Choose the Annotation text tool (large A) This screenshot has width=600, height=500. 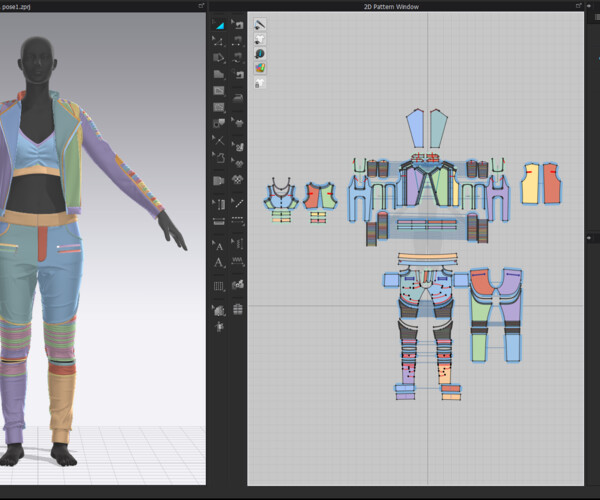click(219, 262)
